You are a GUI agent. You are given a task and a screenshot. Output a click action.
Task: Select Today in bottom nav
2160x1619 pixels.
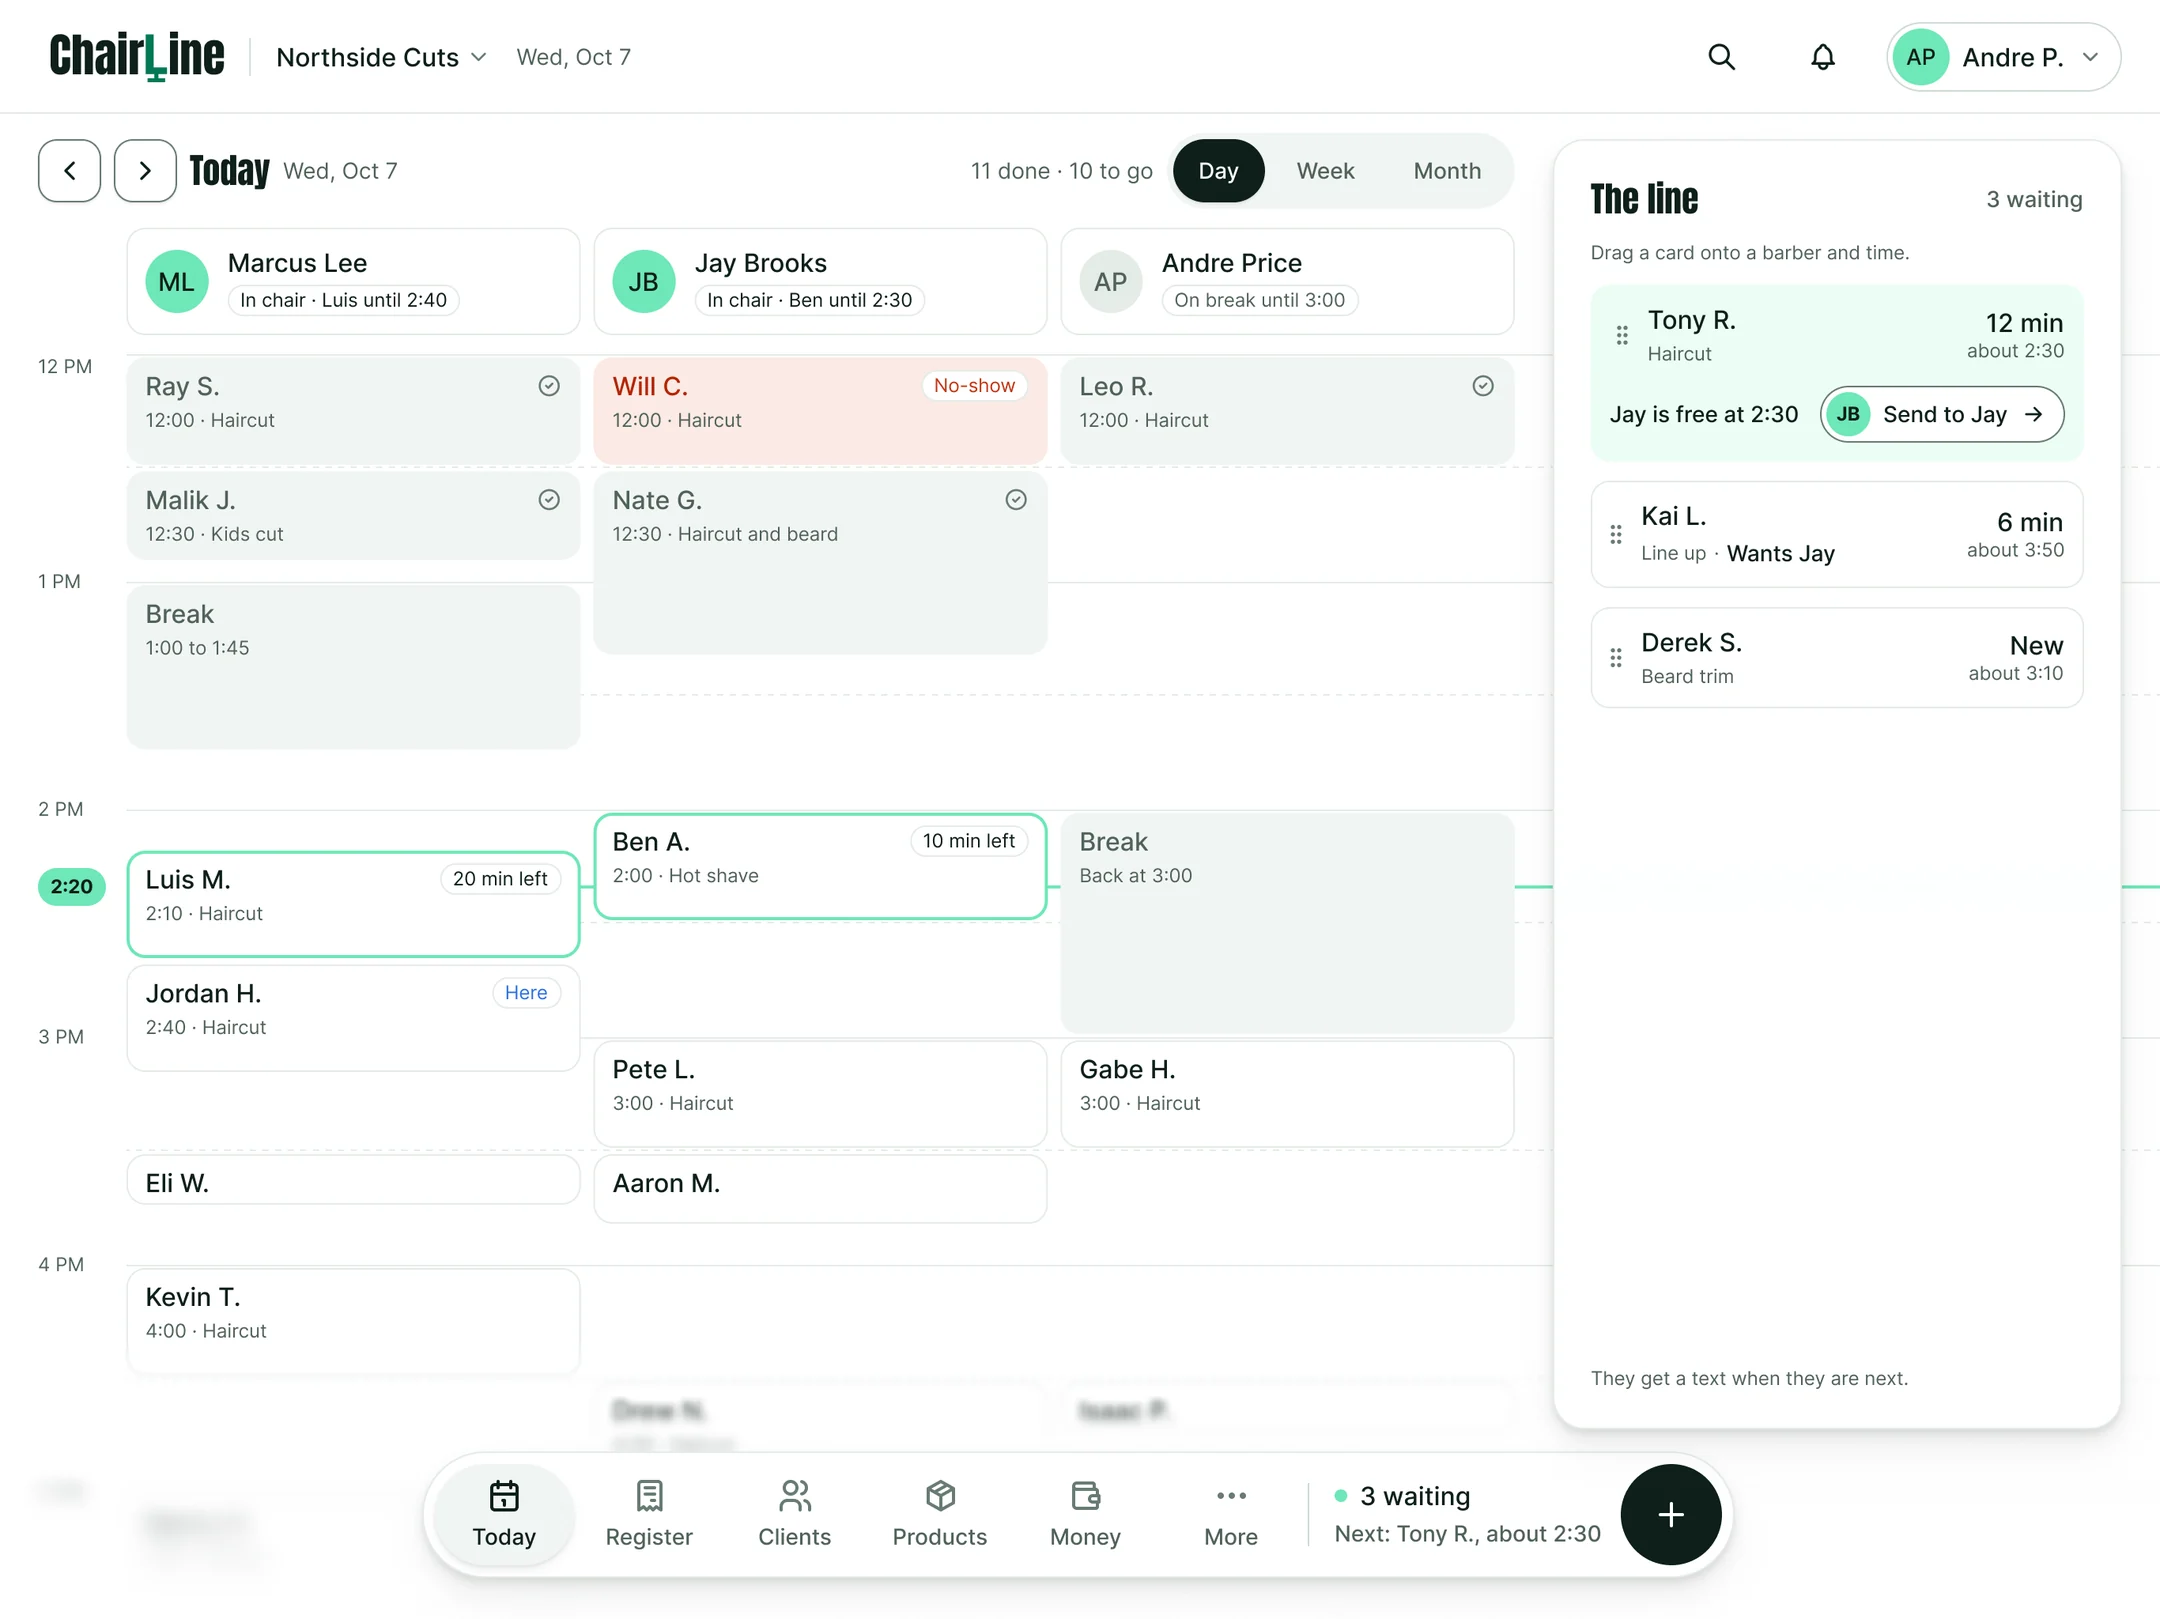tap(504, 1514)
